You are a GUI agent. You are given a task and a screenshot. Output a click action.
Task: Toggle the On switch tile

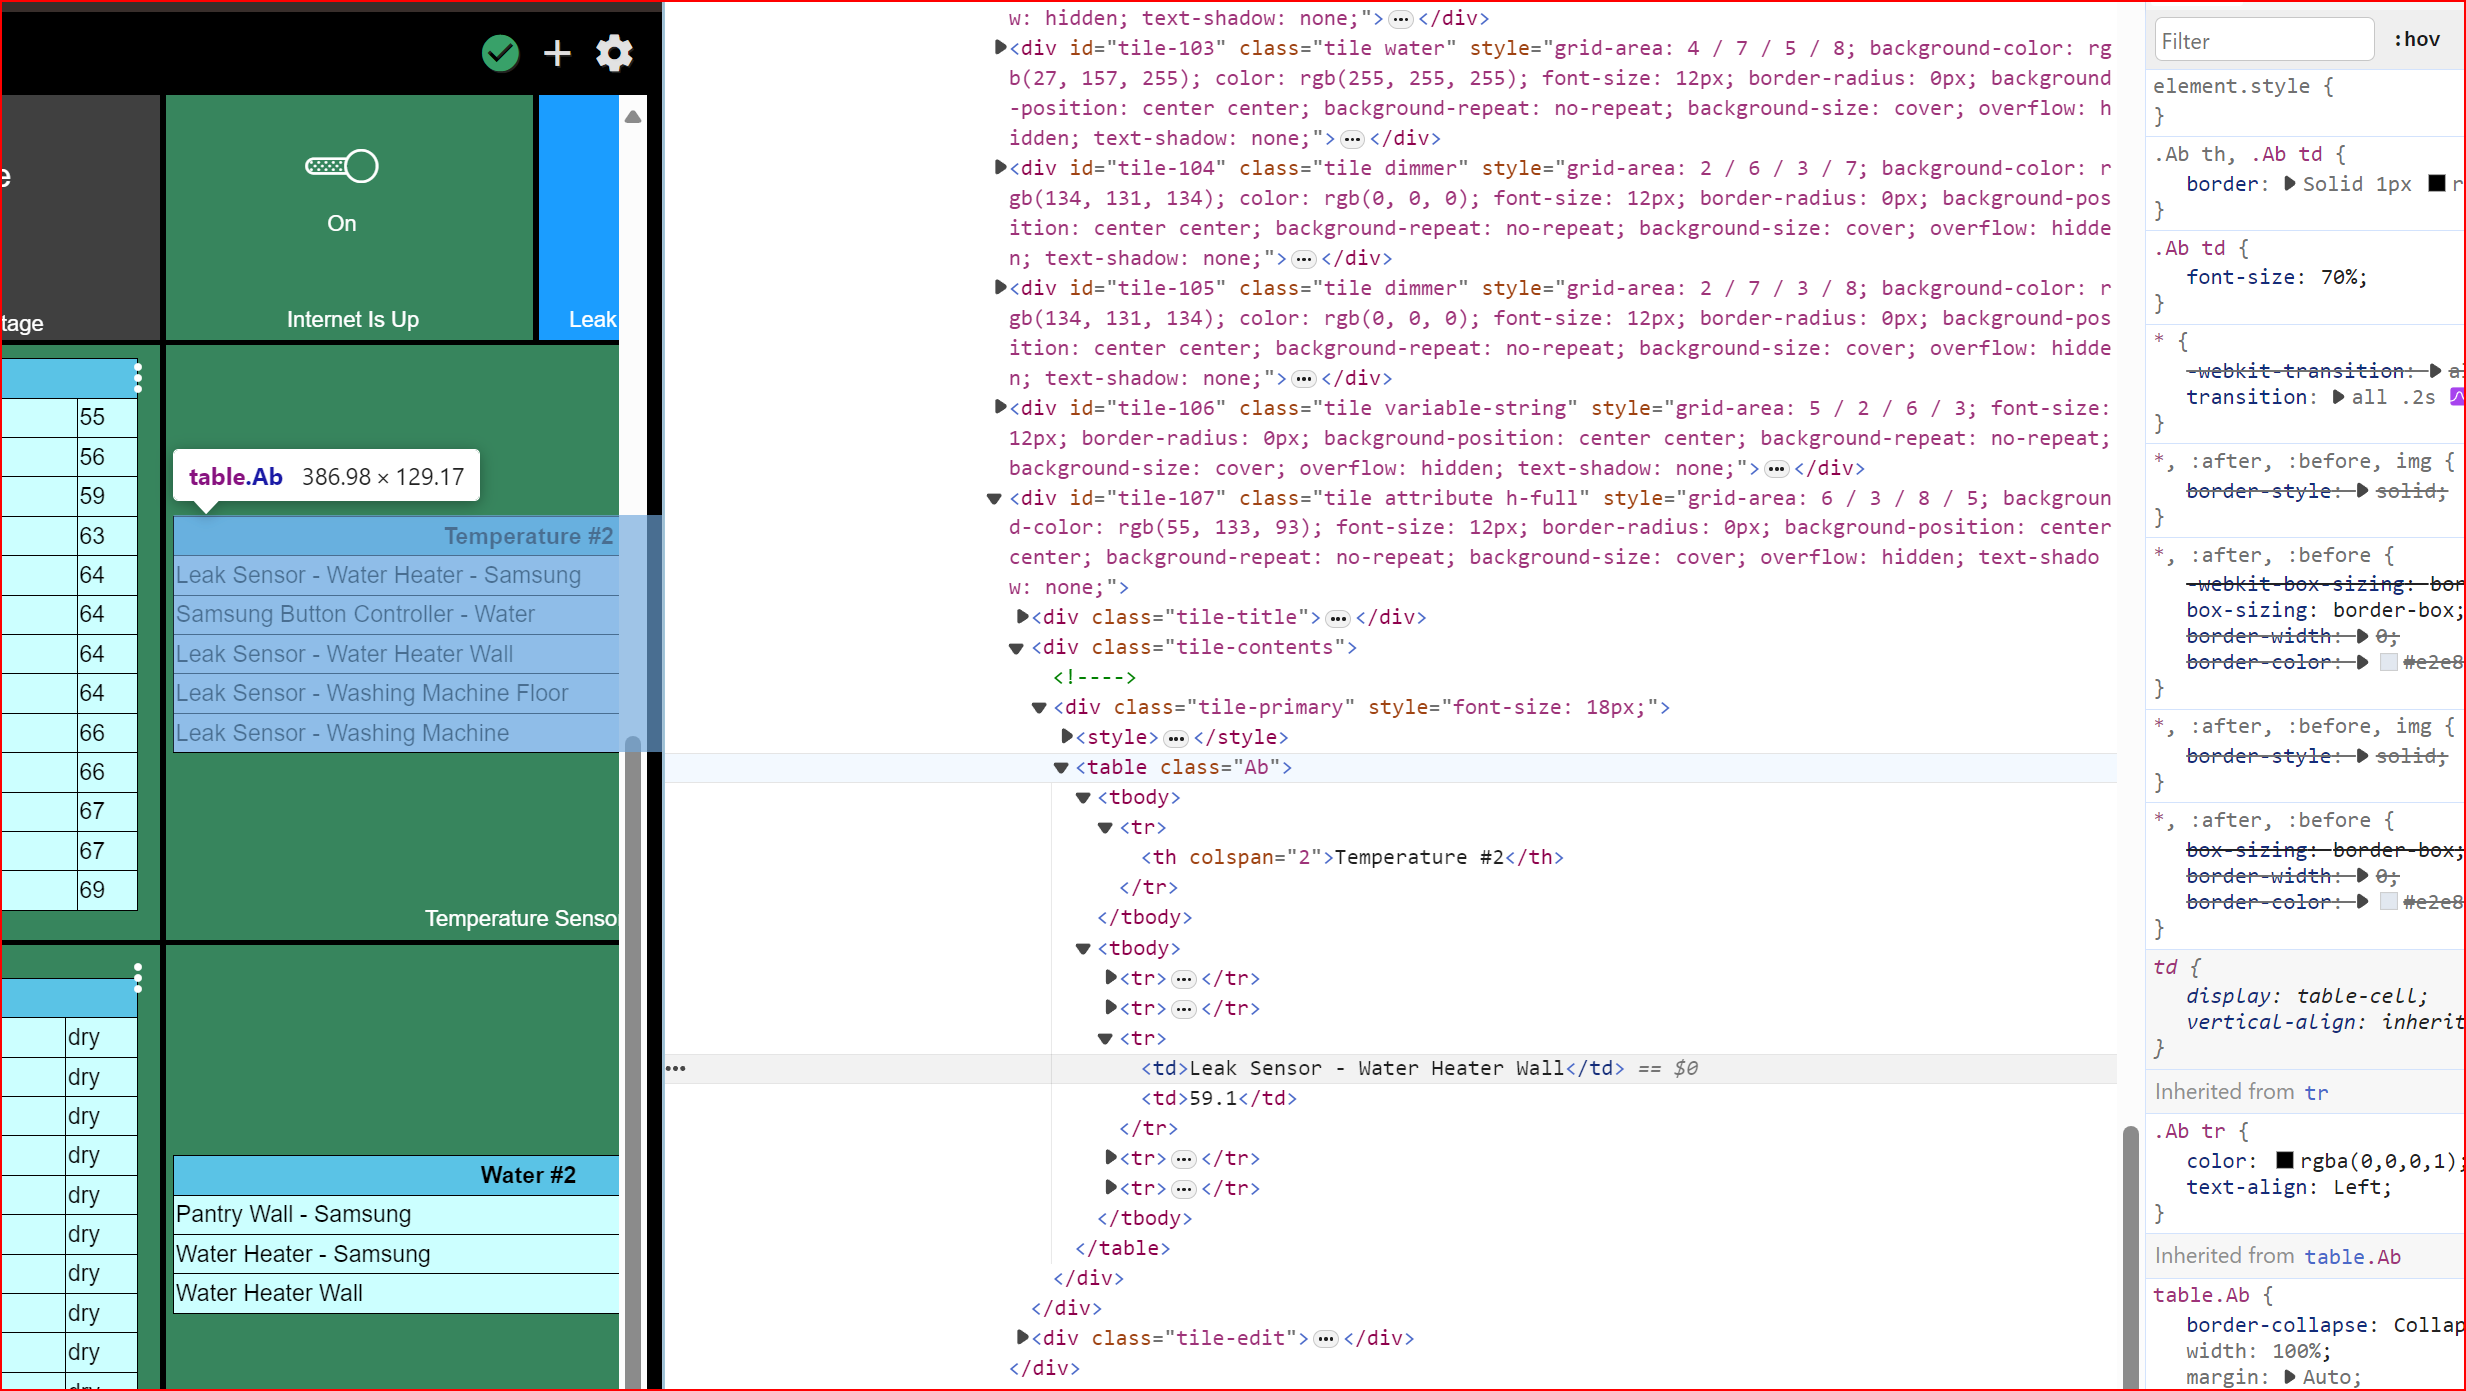[x=341, y=166]
